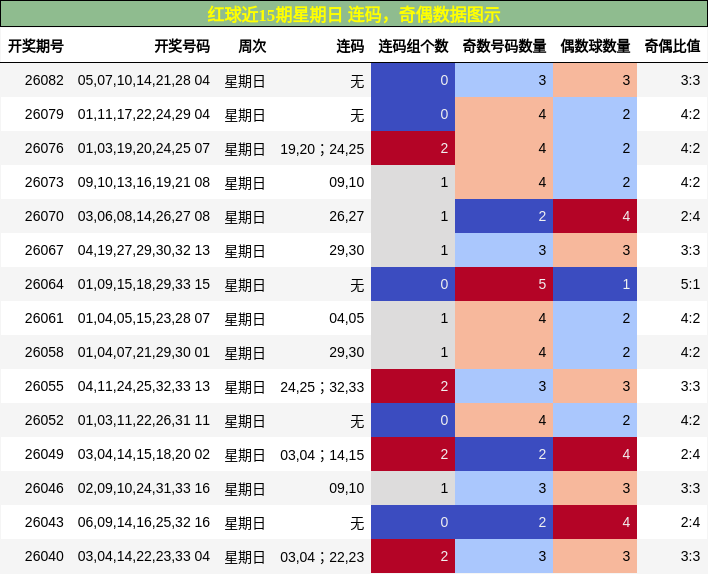This screenshot has width=708, height=574.
Task: Click draw numbers 02,09,10,24,31,33 16
Action: (144, 488)
